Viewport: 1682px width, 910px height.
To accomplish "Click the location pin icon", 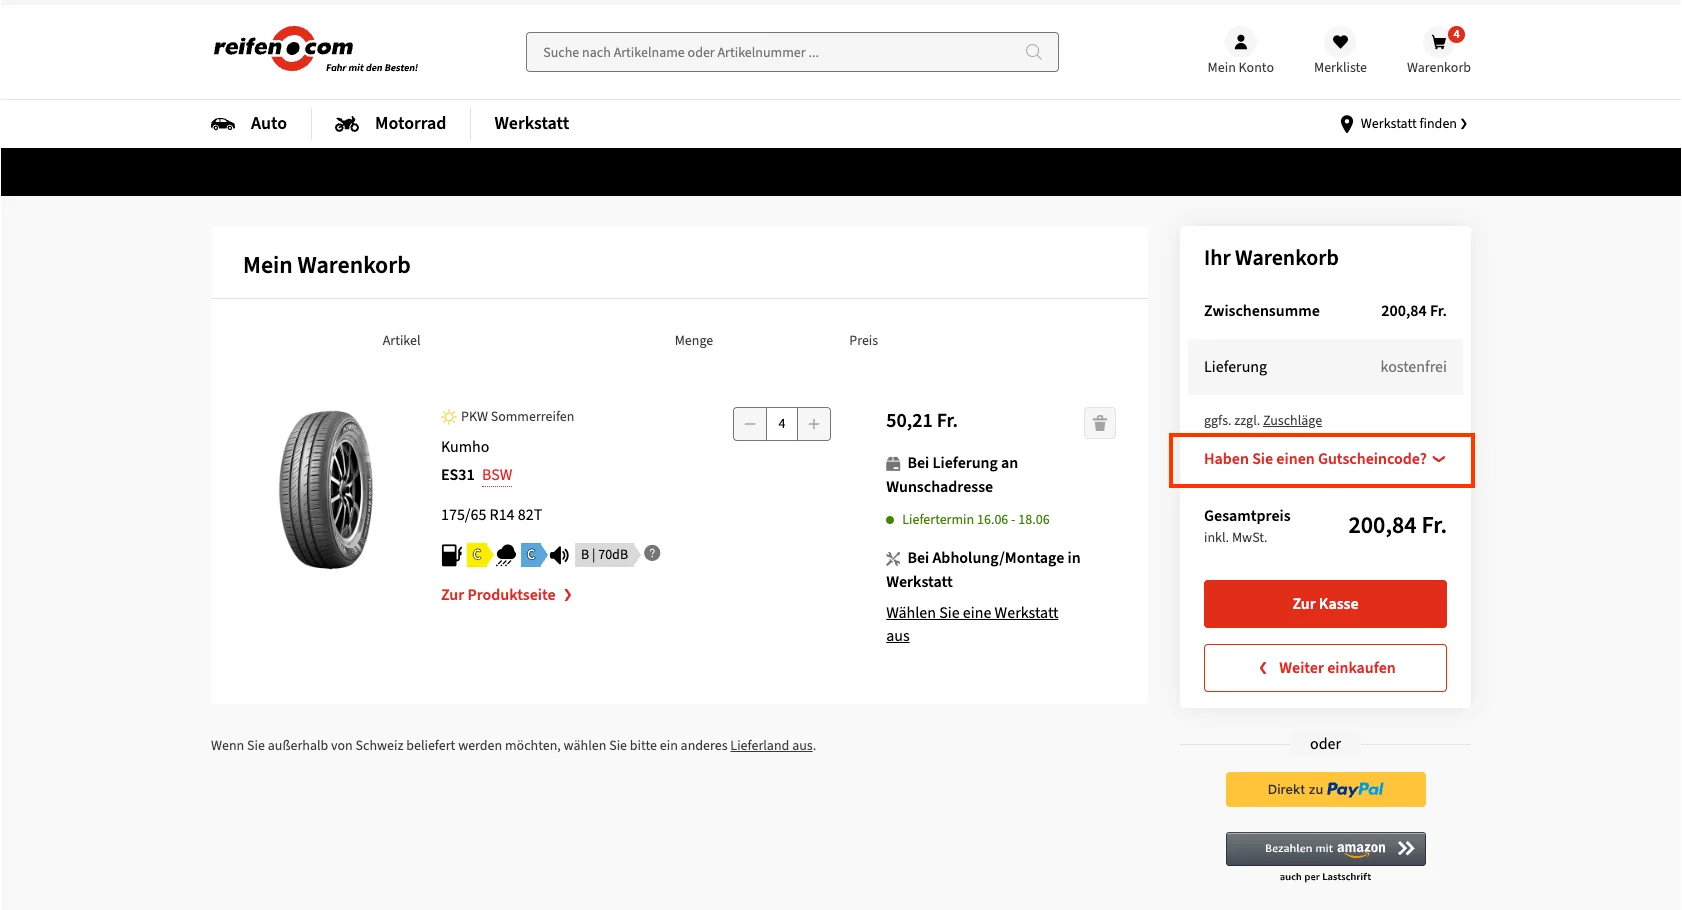I will pos(1347,124).
